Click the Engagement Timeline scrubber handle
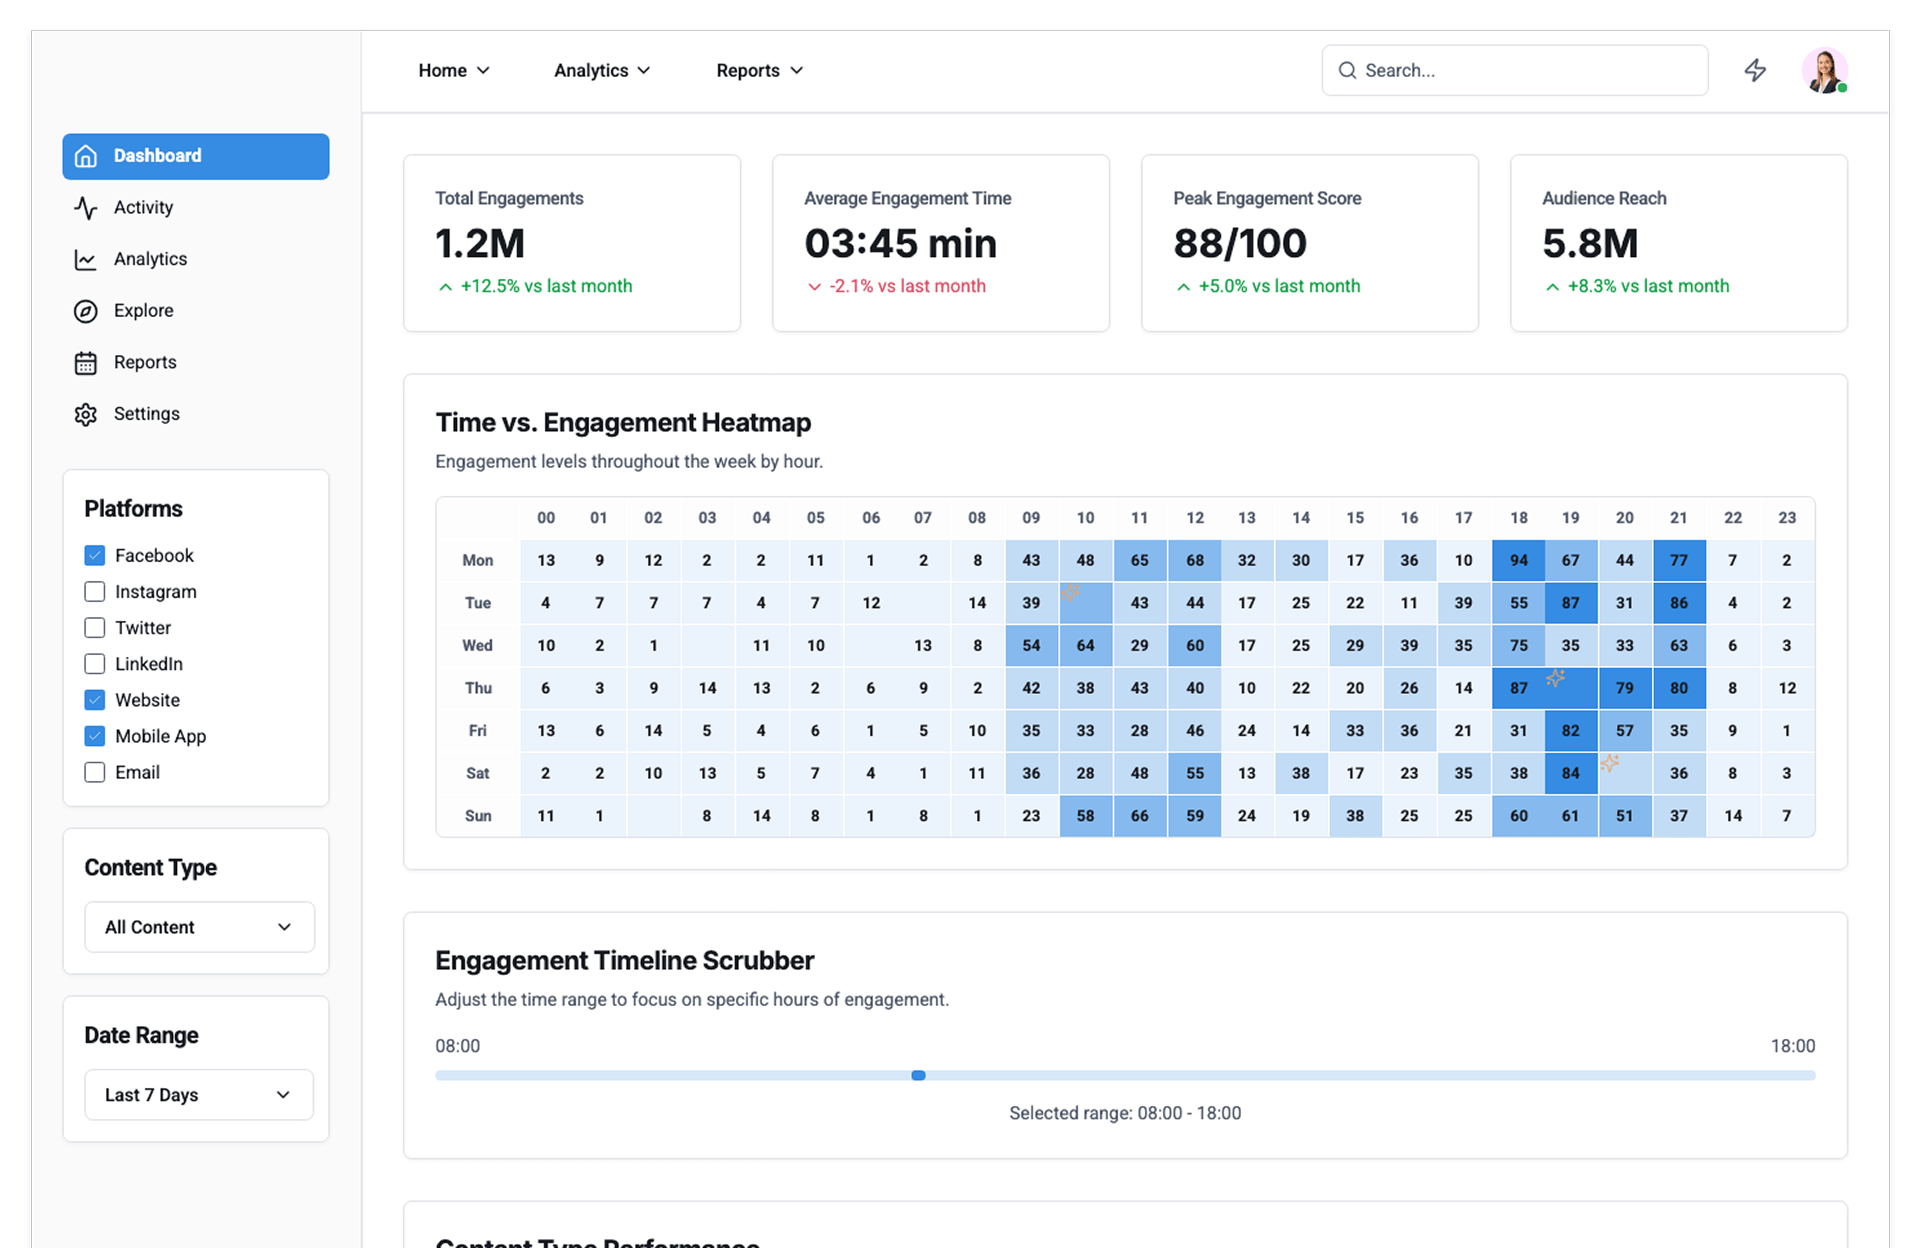Screen dimensions: 1920x1248 pyautogui.click(x=918, y=1075)
